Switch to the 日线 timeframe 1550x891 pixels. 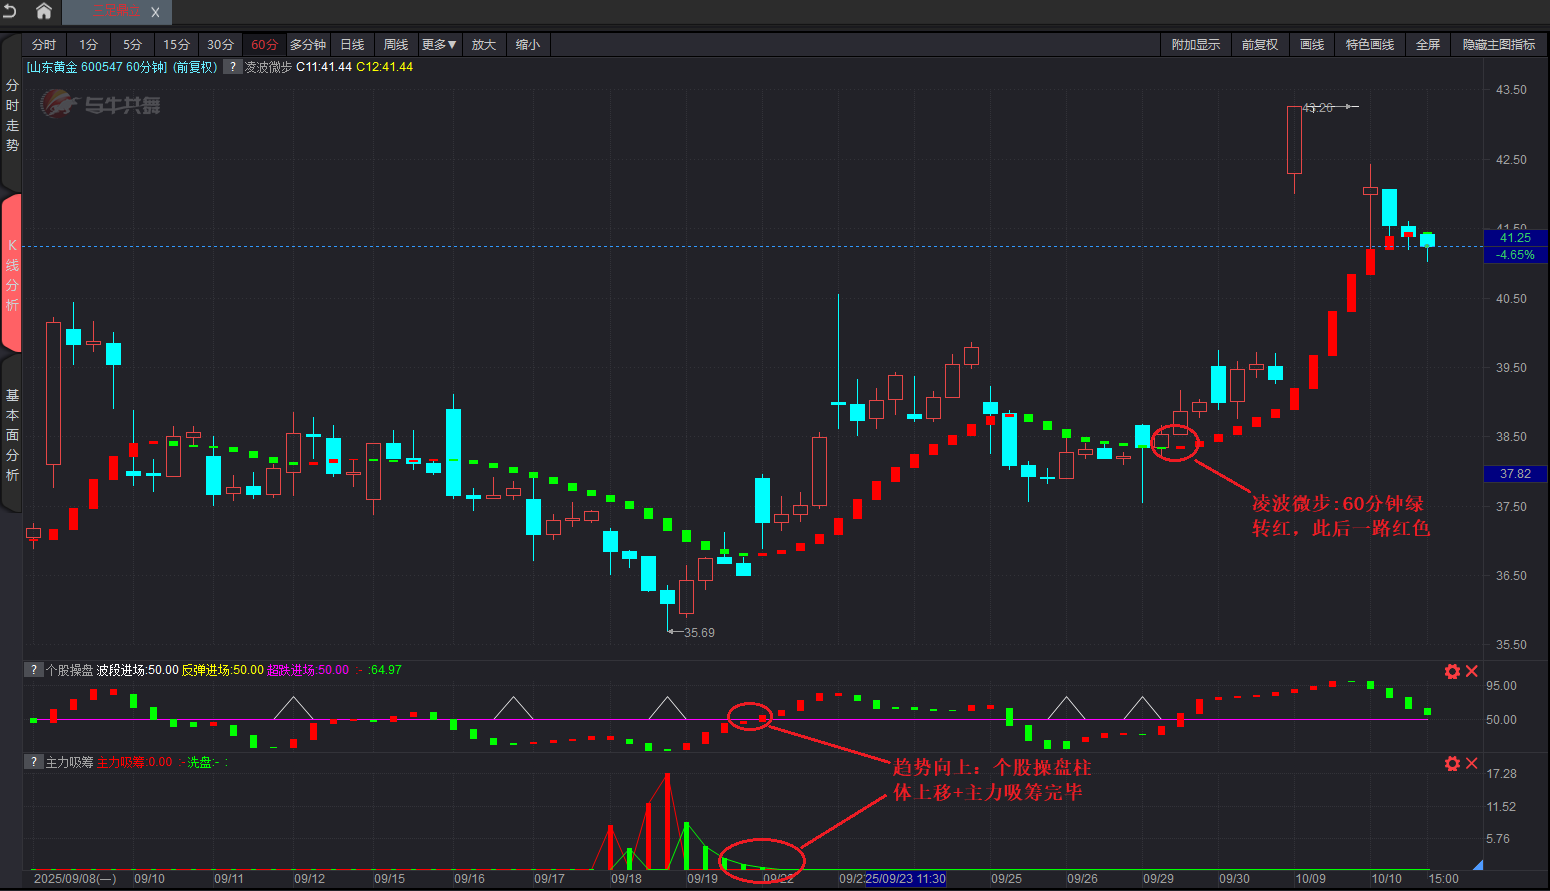click(x=352, y=45)
